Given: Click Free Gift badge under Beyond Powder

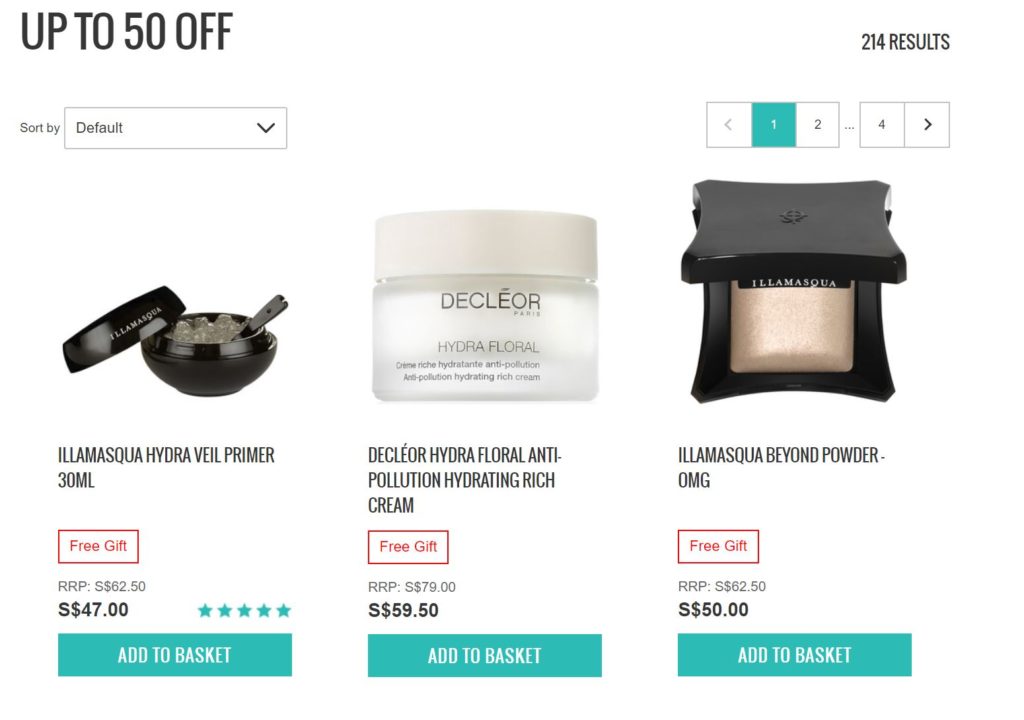Looking at the screenshot, I should tap(718, 546).
